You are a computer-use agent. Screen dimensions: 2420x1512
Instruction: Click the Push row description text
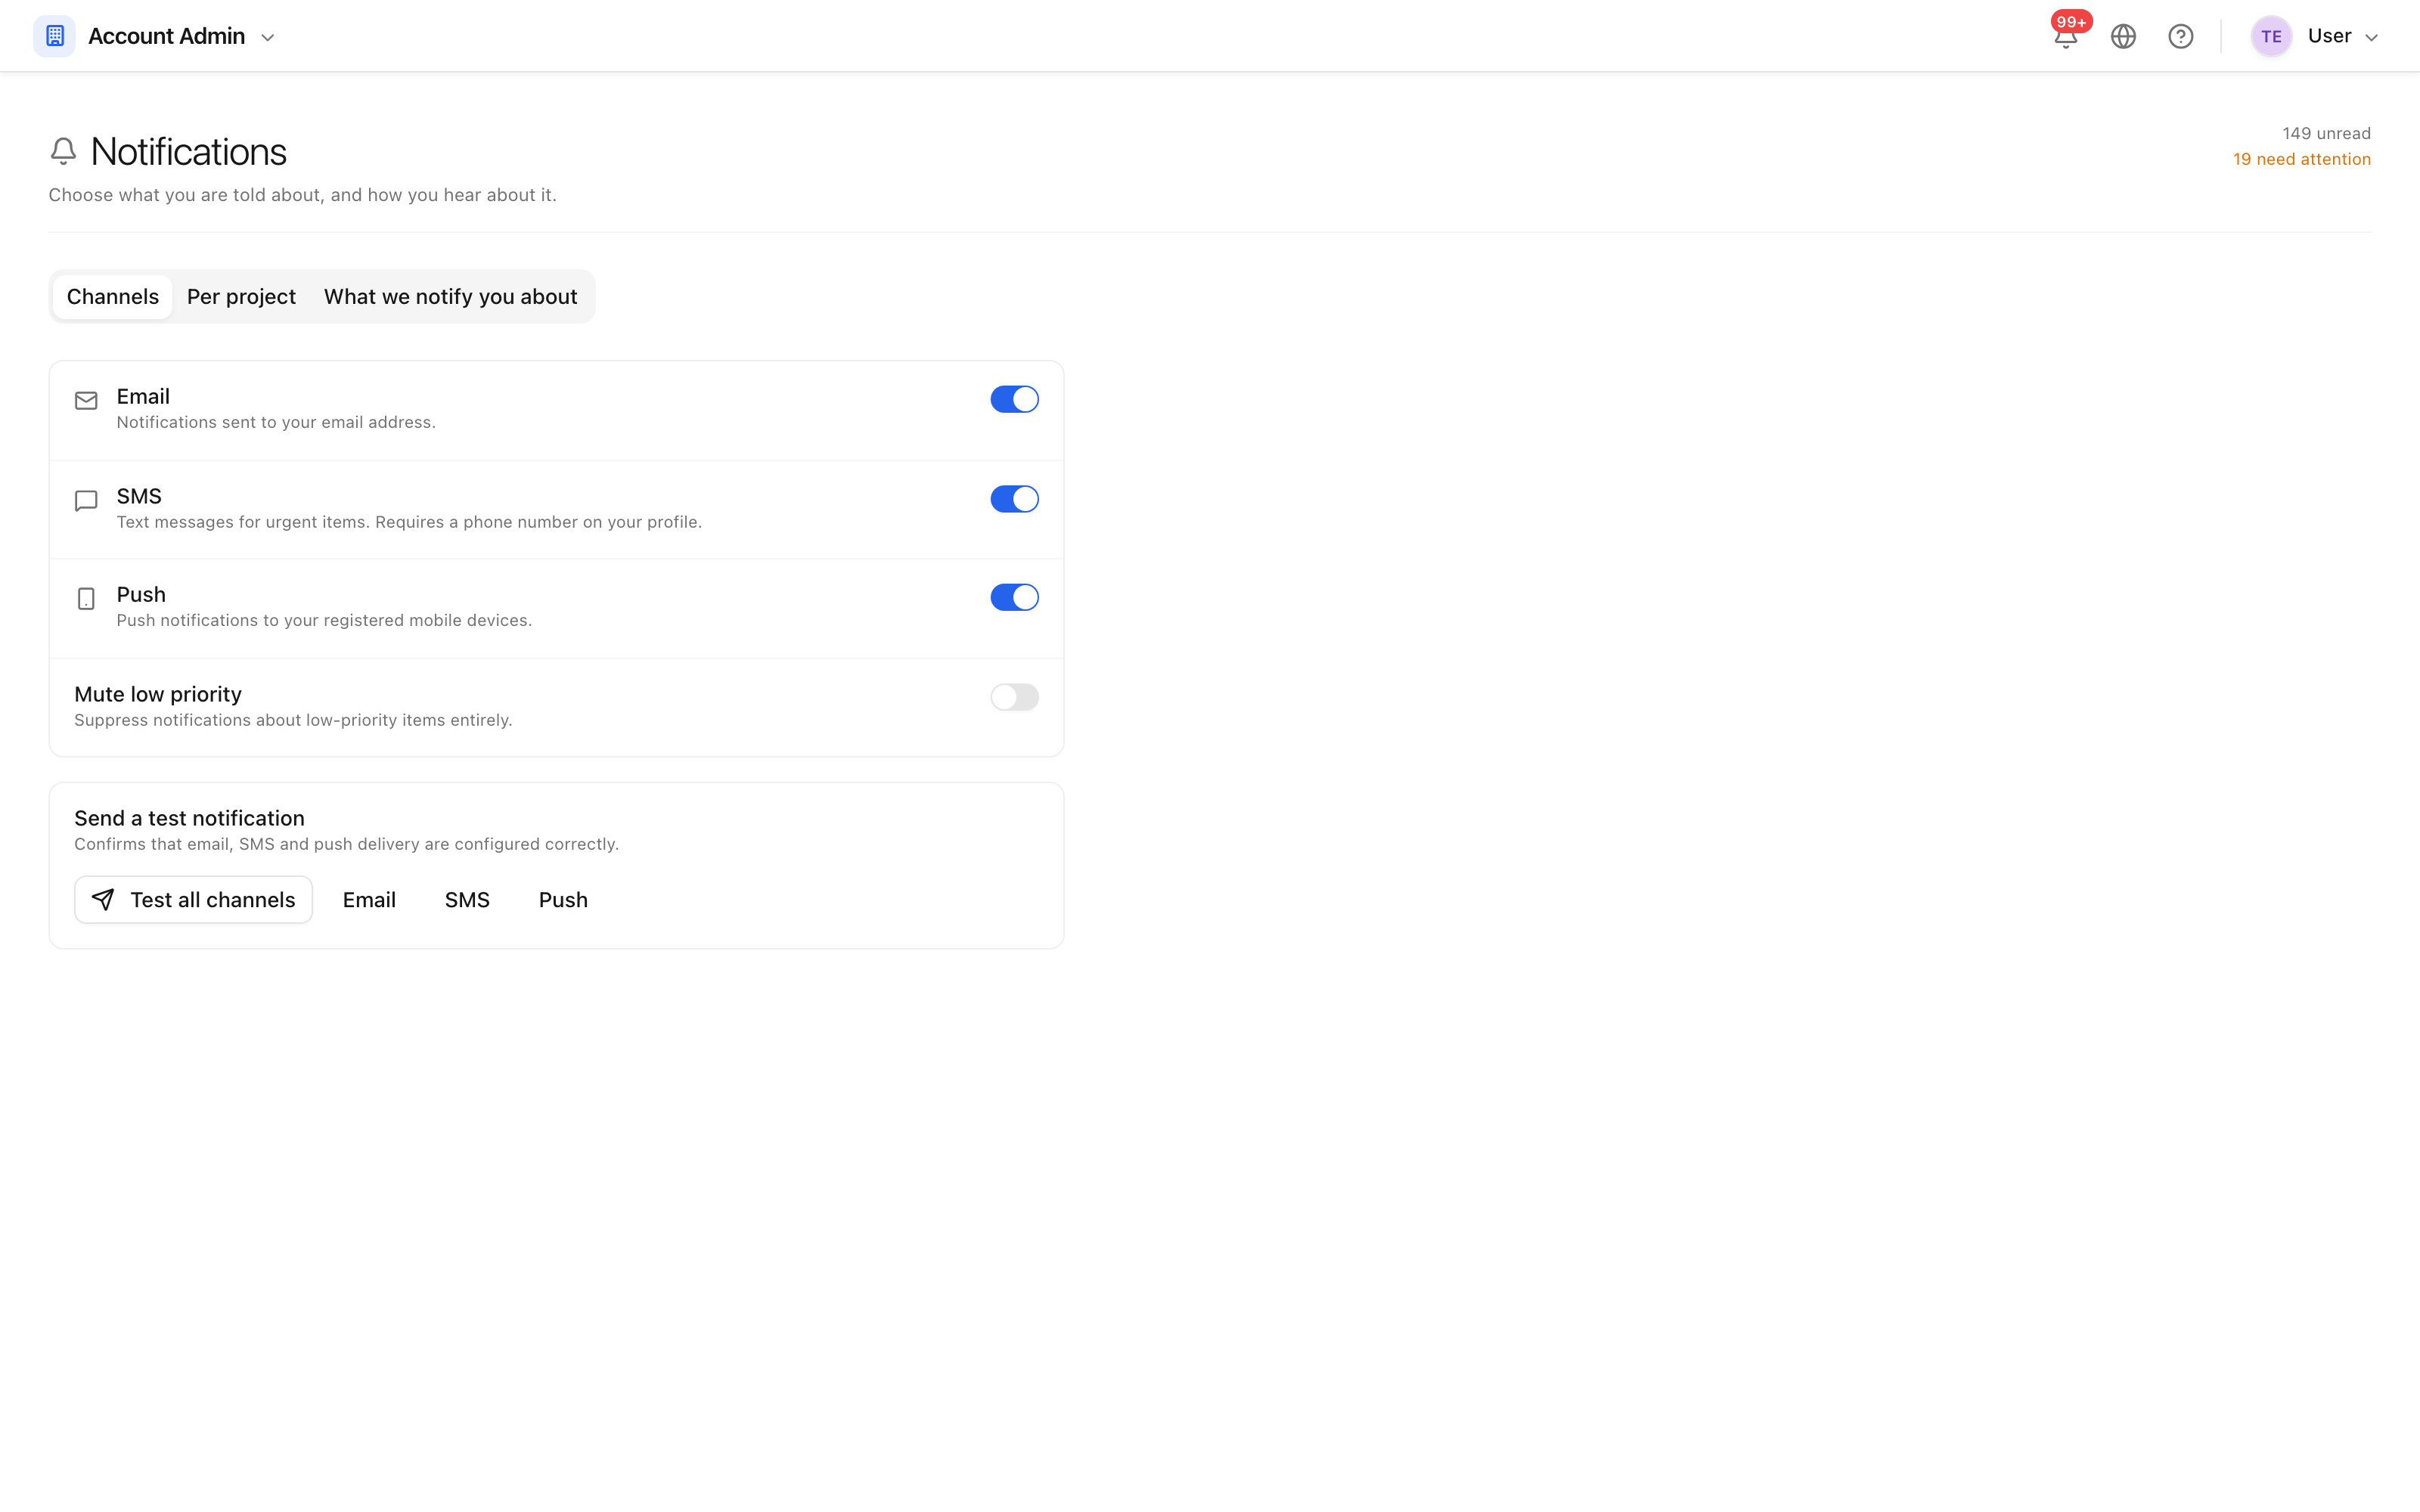pos(324,620)
